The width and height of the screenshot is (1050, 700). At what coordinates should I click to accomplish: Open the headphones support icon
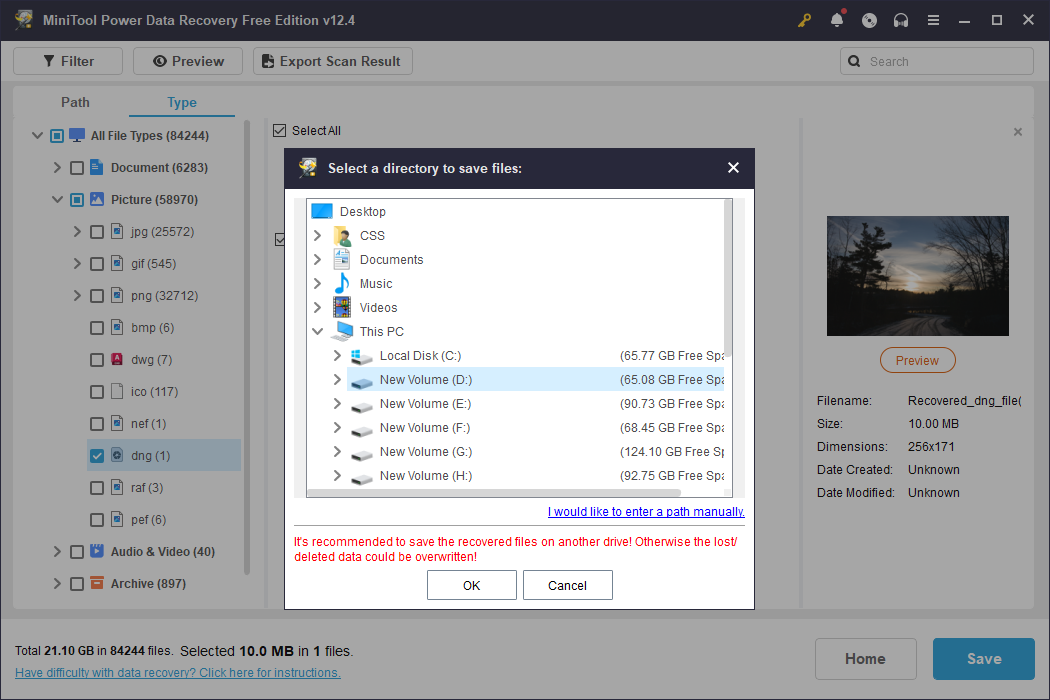click(x=901, y=20)
